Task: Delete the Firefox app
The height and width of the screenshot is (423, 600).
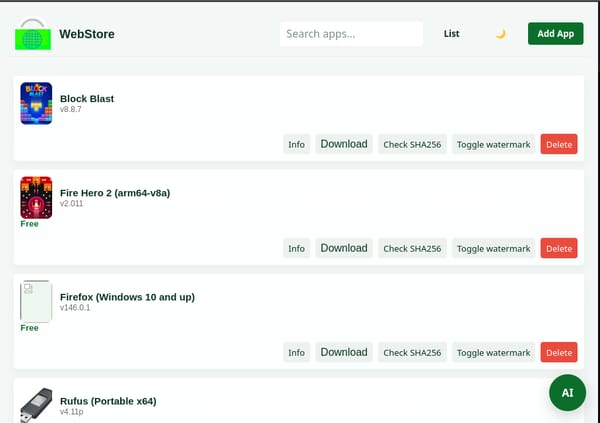Action: pyautogui.click(x=559, y=353)
